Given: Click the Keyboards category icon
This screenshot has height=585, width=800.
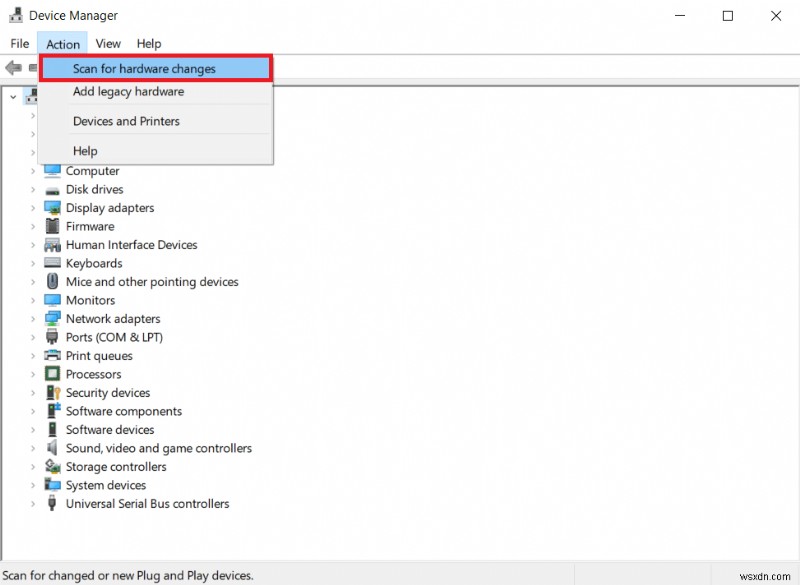Looking at the screenshot, I should 53,264.
